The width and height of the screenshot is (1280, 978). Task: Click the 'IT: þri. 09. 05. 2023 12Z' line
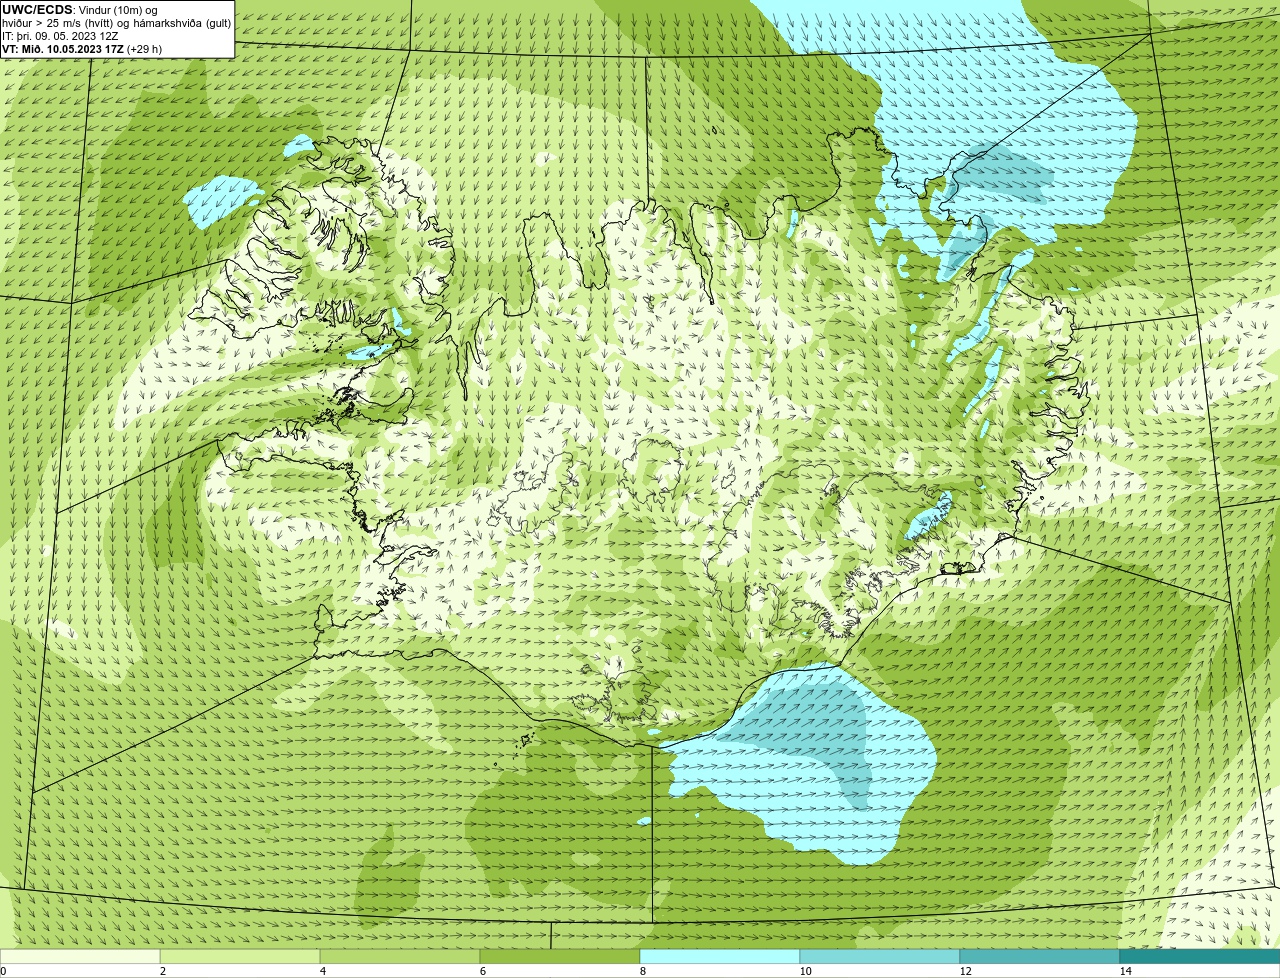coord(60,36)
